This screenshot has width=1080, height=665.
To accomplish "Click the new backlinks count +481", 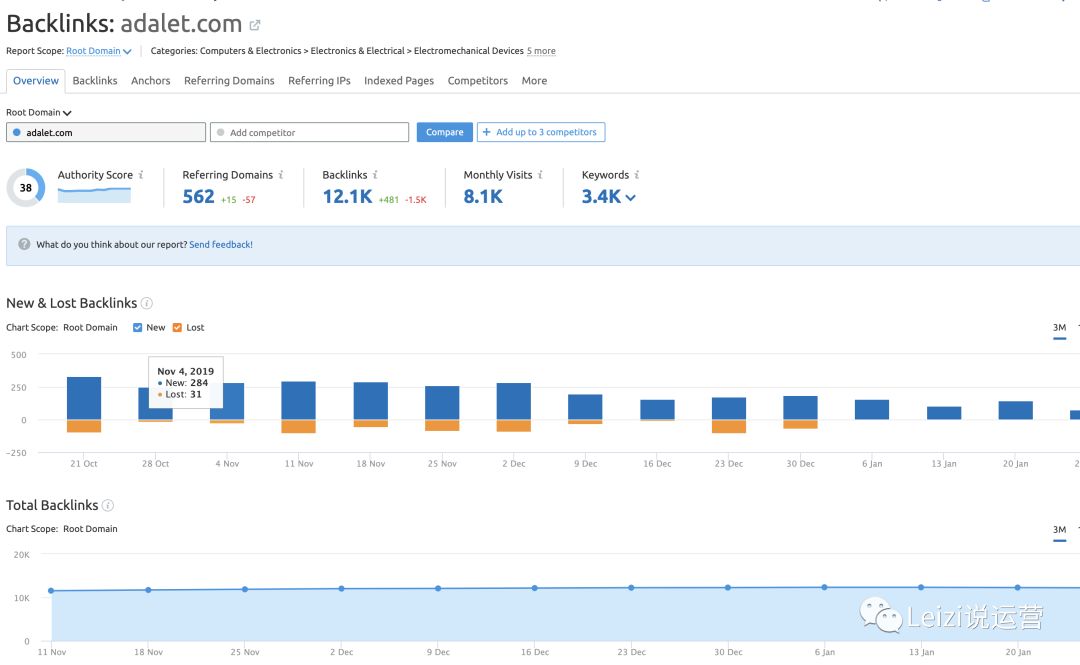I will coord(388,200).
